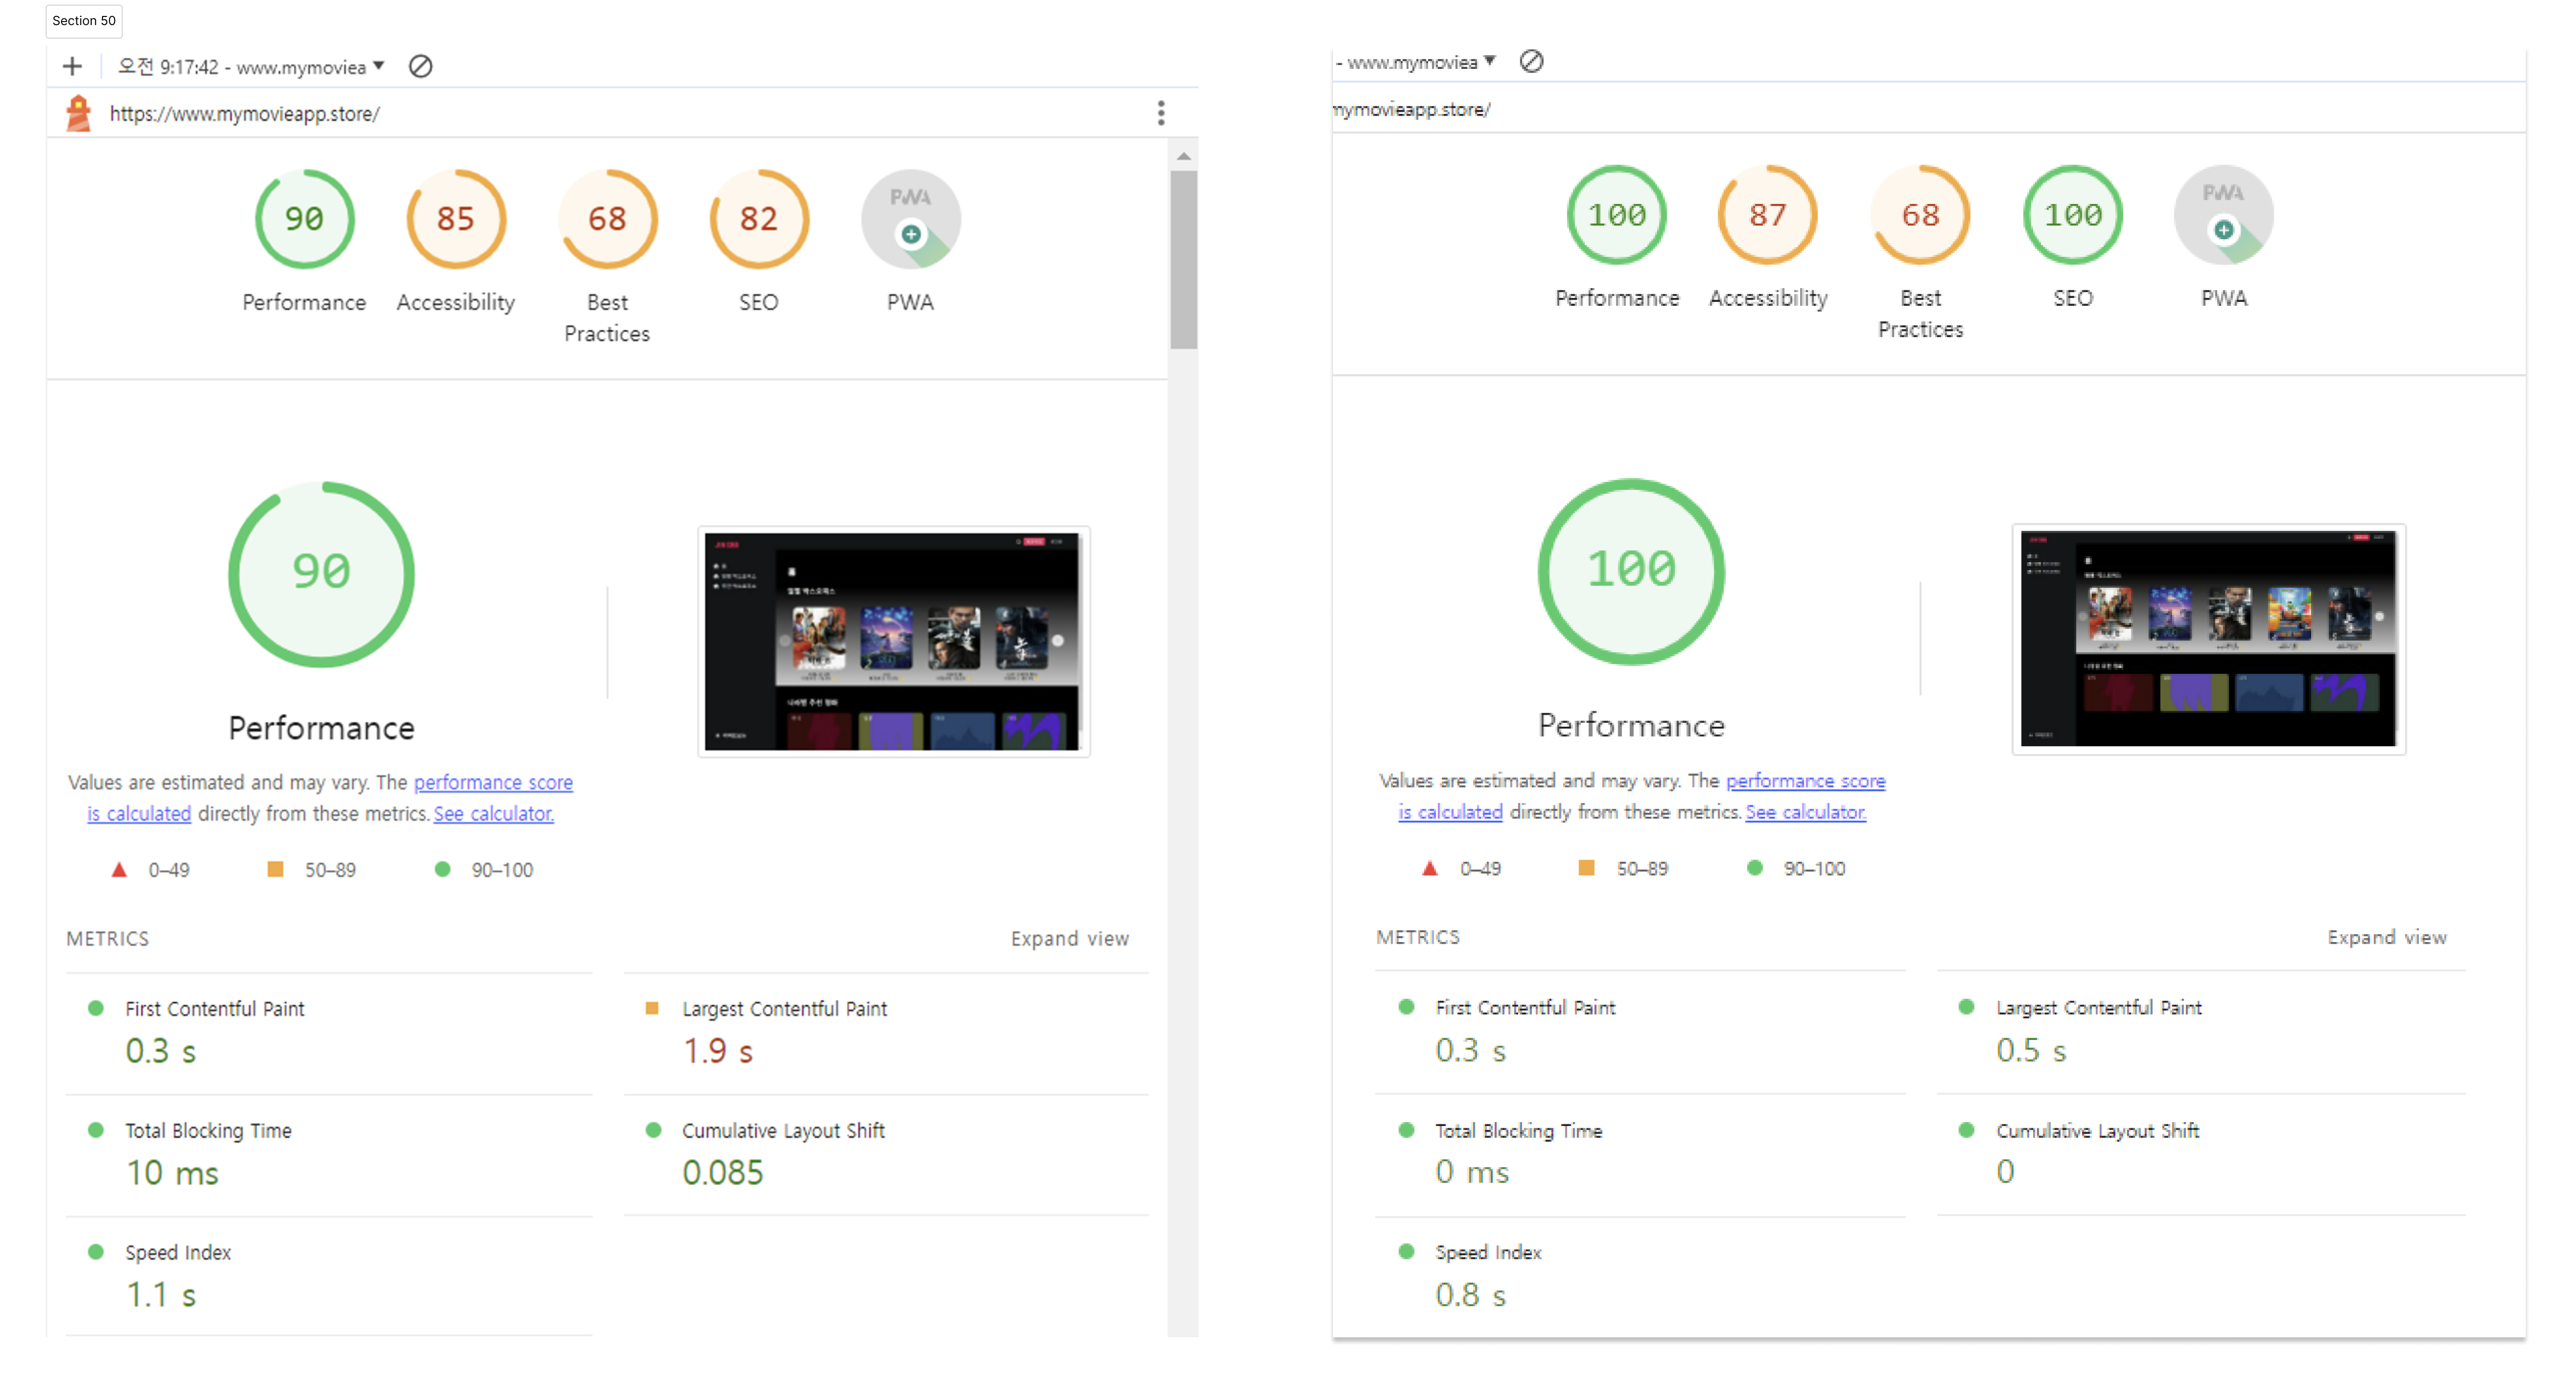Click the left panel vertical scrollbar thumb
The height and width of the screenshot is (1392, 2576).
click(1183, 260)
